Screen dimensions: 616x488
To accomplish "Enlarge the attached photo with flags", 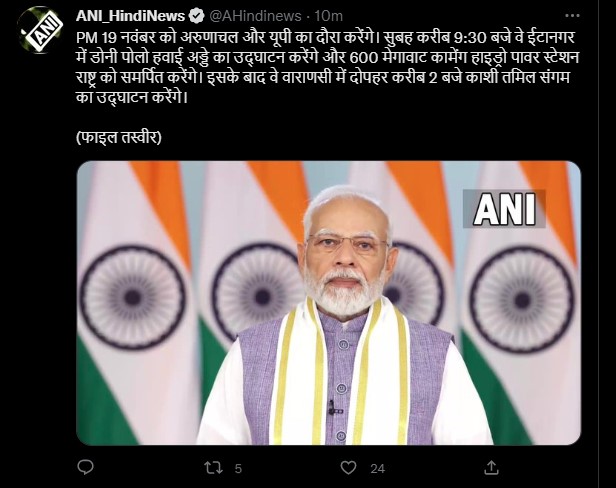I will (x=328, y=303).
